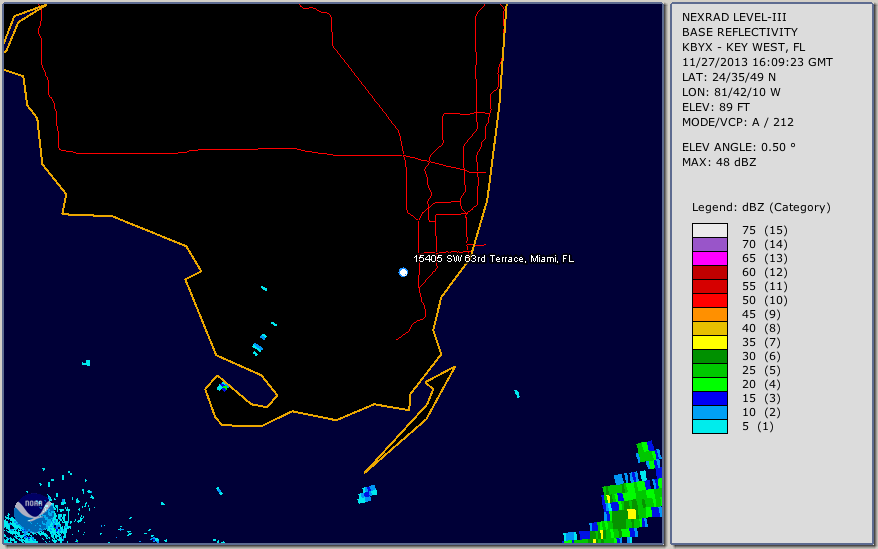
Task: Select the 15405 SW 63rd Terrace address label
Action: (x=493, y=259)
